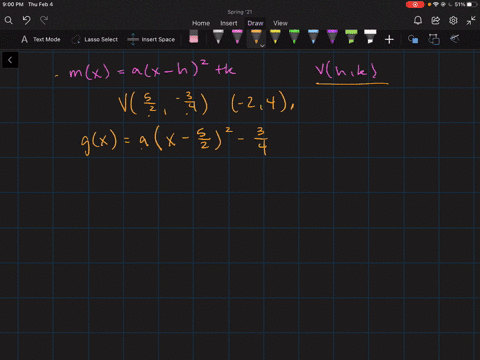Viewport: 480px width, 360px height.
Task: Open the share notebook icon
Action: pos(435,21)
